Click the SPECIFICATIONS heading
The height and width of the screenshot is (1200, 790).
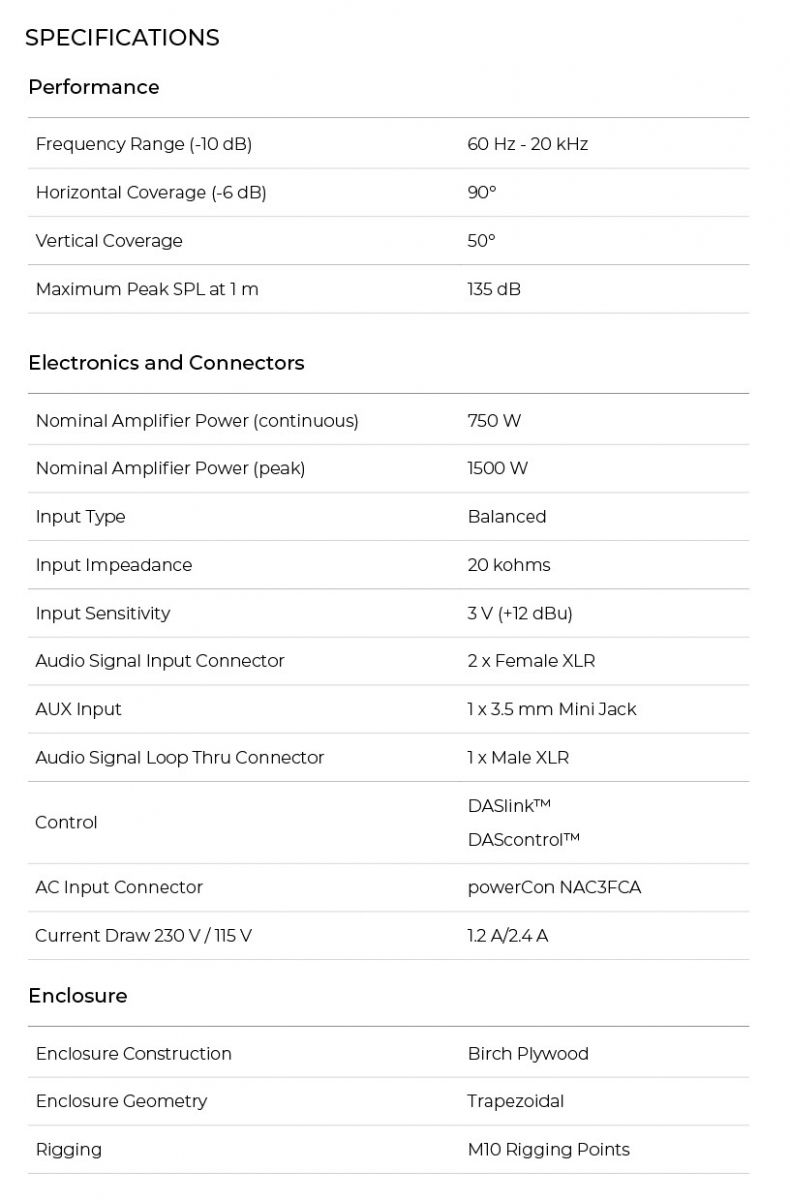coord(122,38)
